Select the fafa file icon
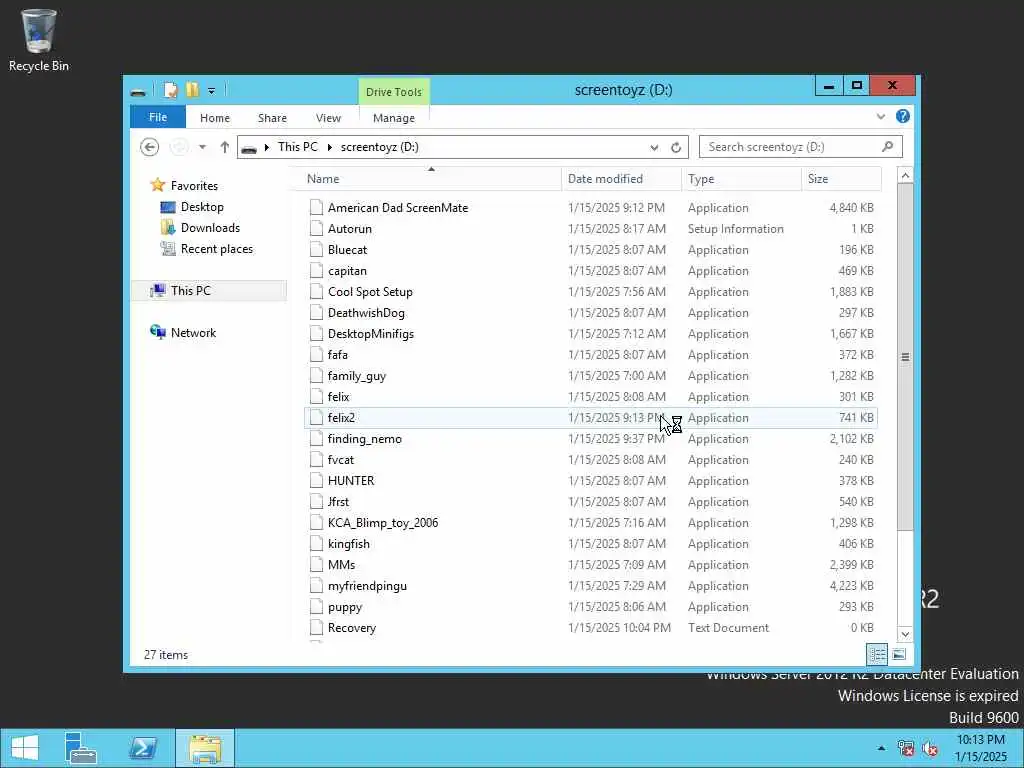 [316, 355]
